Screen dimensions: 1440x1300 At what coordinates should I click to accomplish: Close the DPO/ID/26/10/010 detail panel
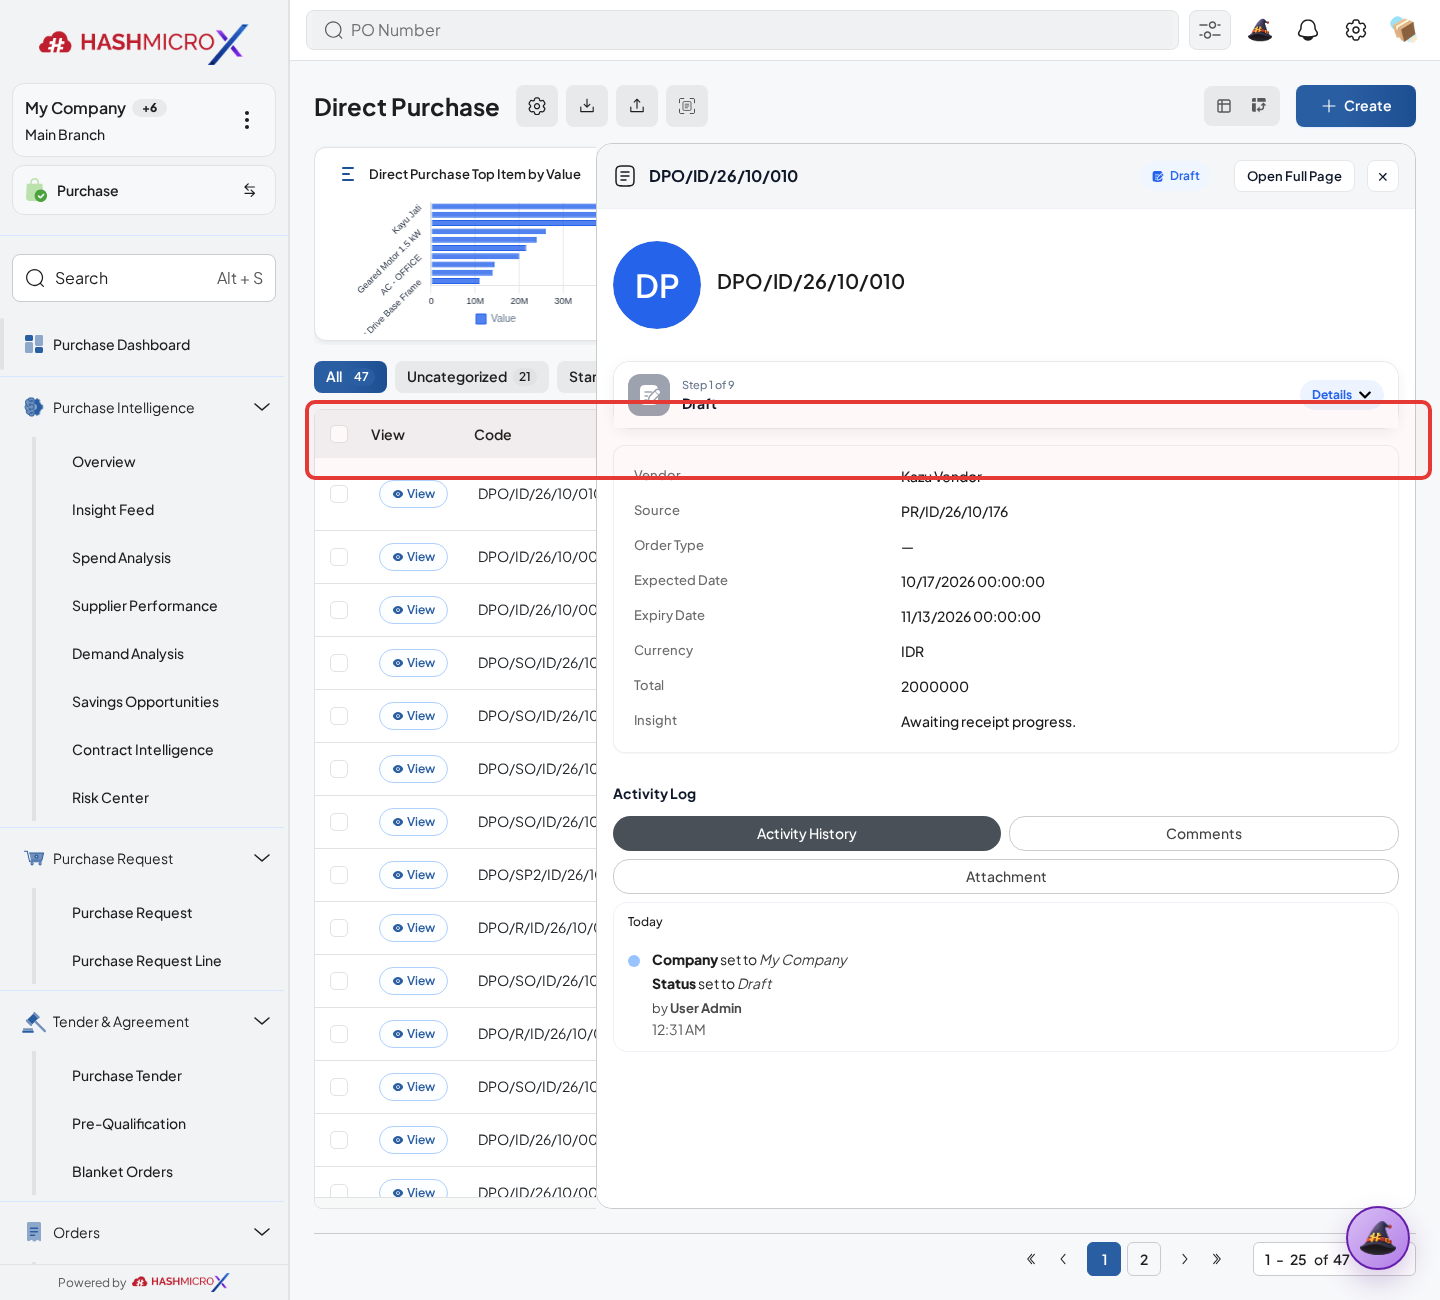pyautogui.click(x=1383, y=176)
